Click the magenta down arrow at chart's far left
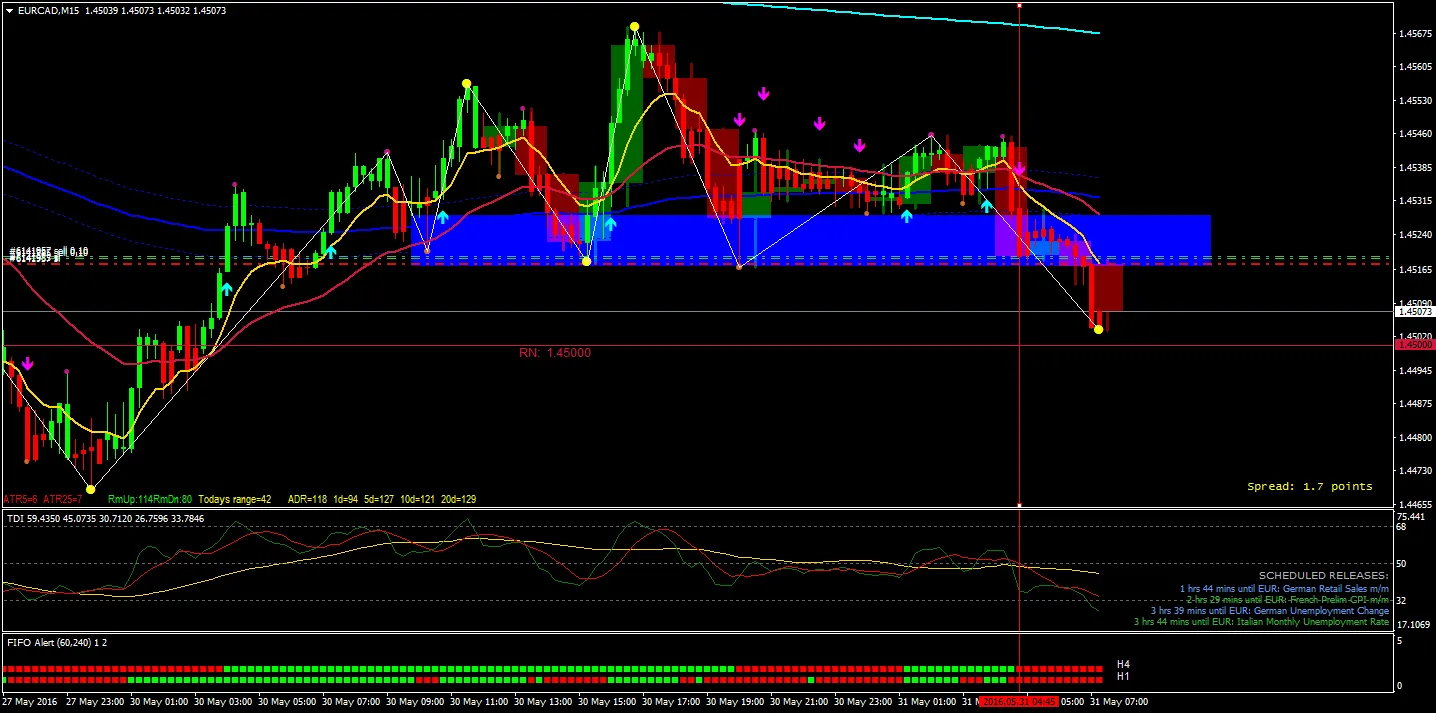The width and height of the screenshot is (1436, 713). pos(28,363)
